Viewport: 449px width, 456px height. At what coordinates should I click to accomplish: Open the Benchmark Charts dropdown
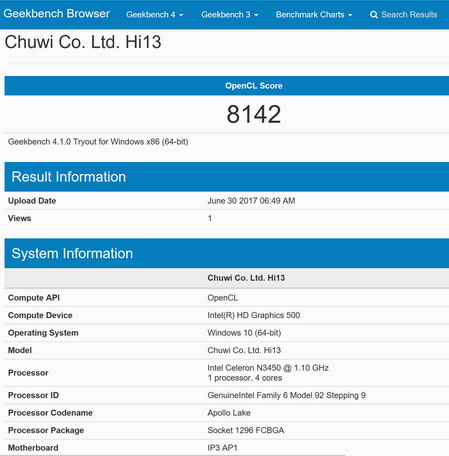pos(314,15)
